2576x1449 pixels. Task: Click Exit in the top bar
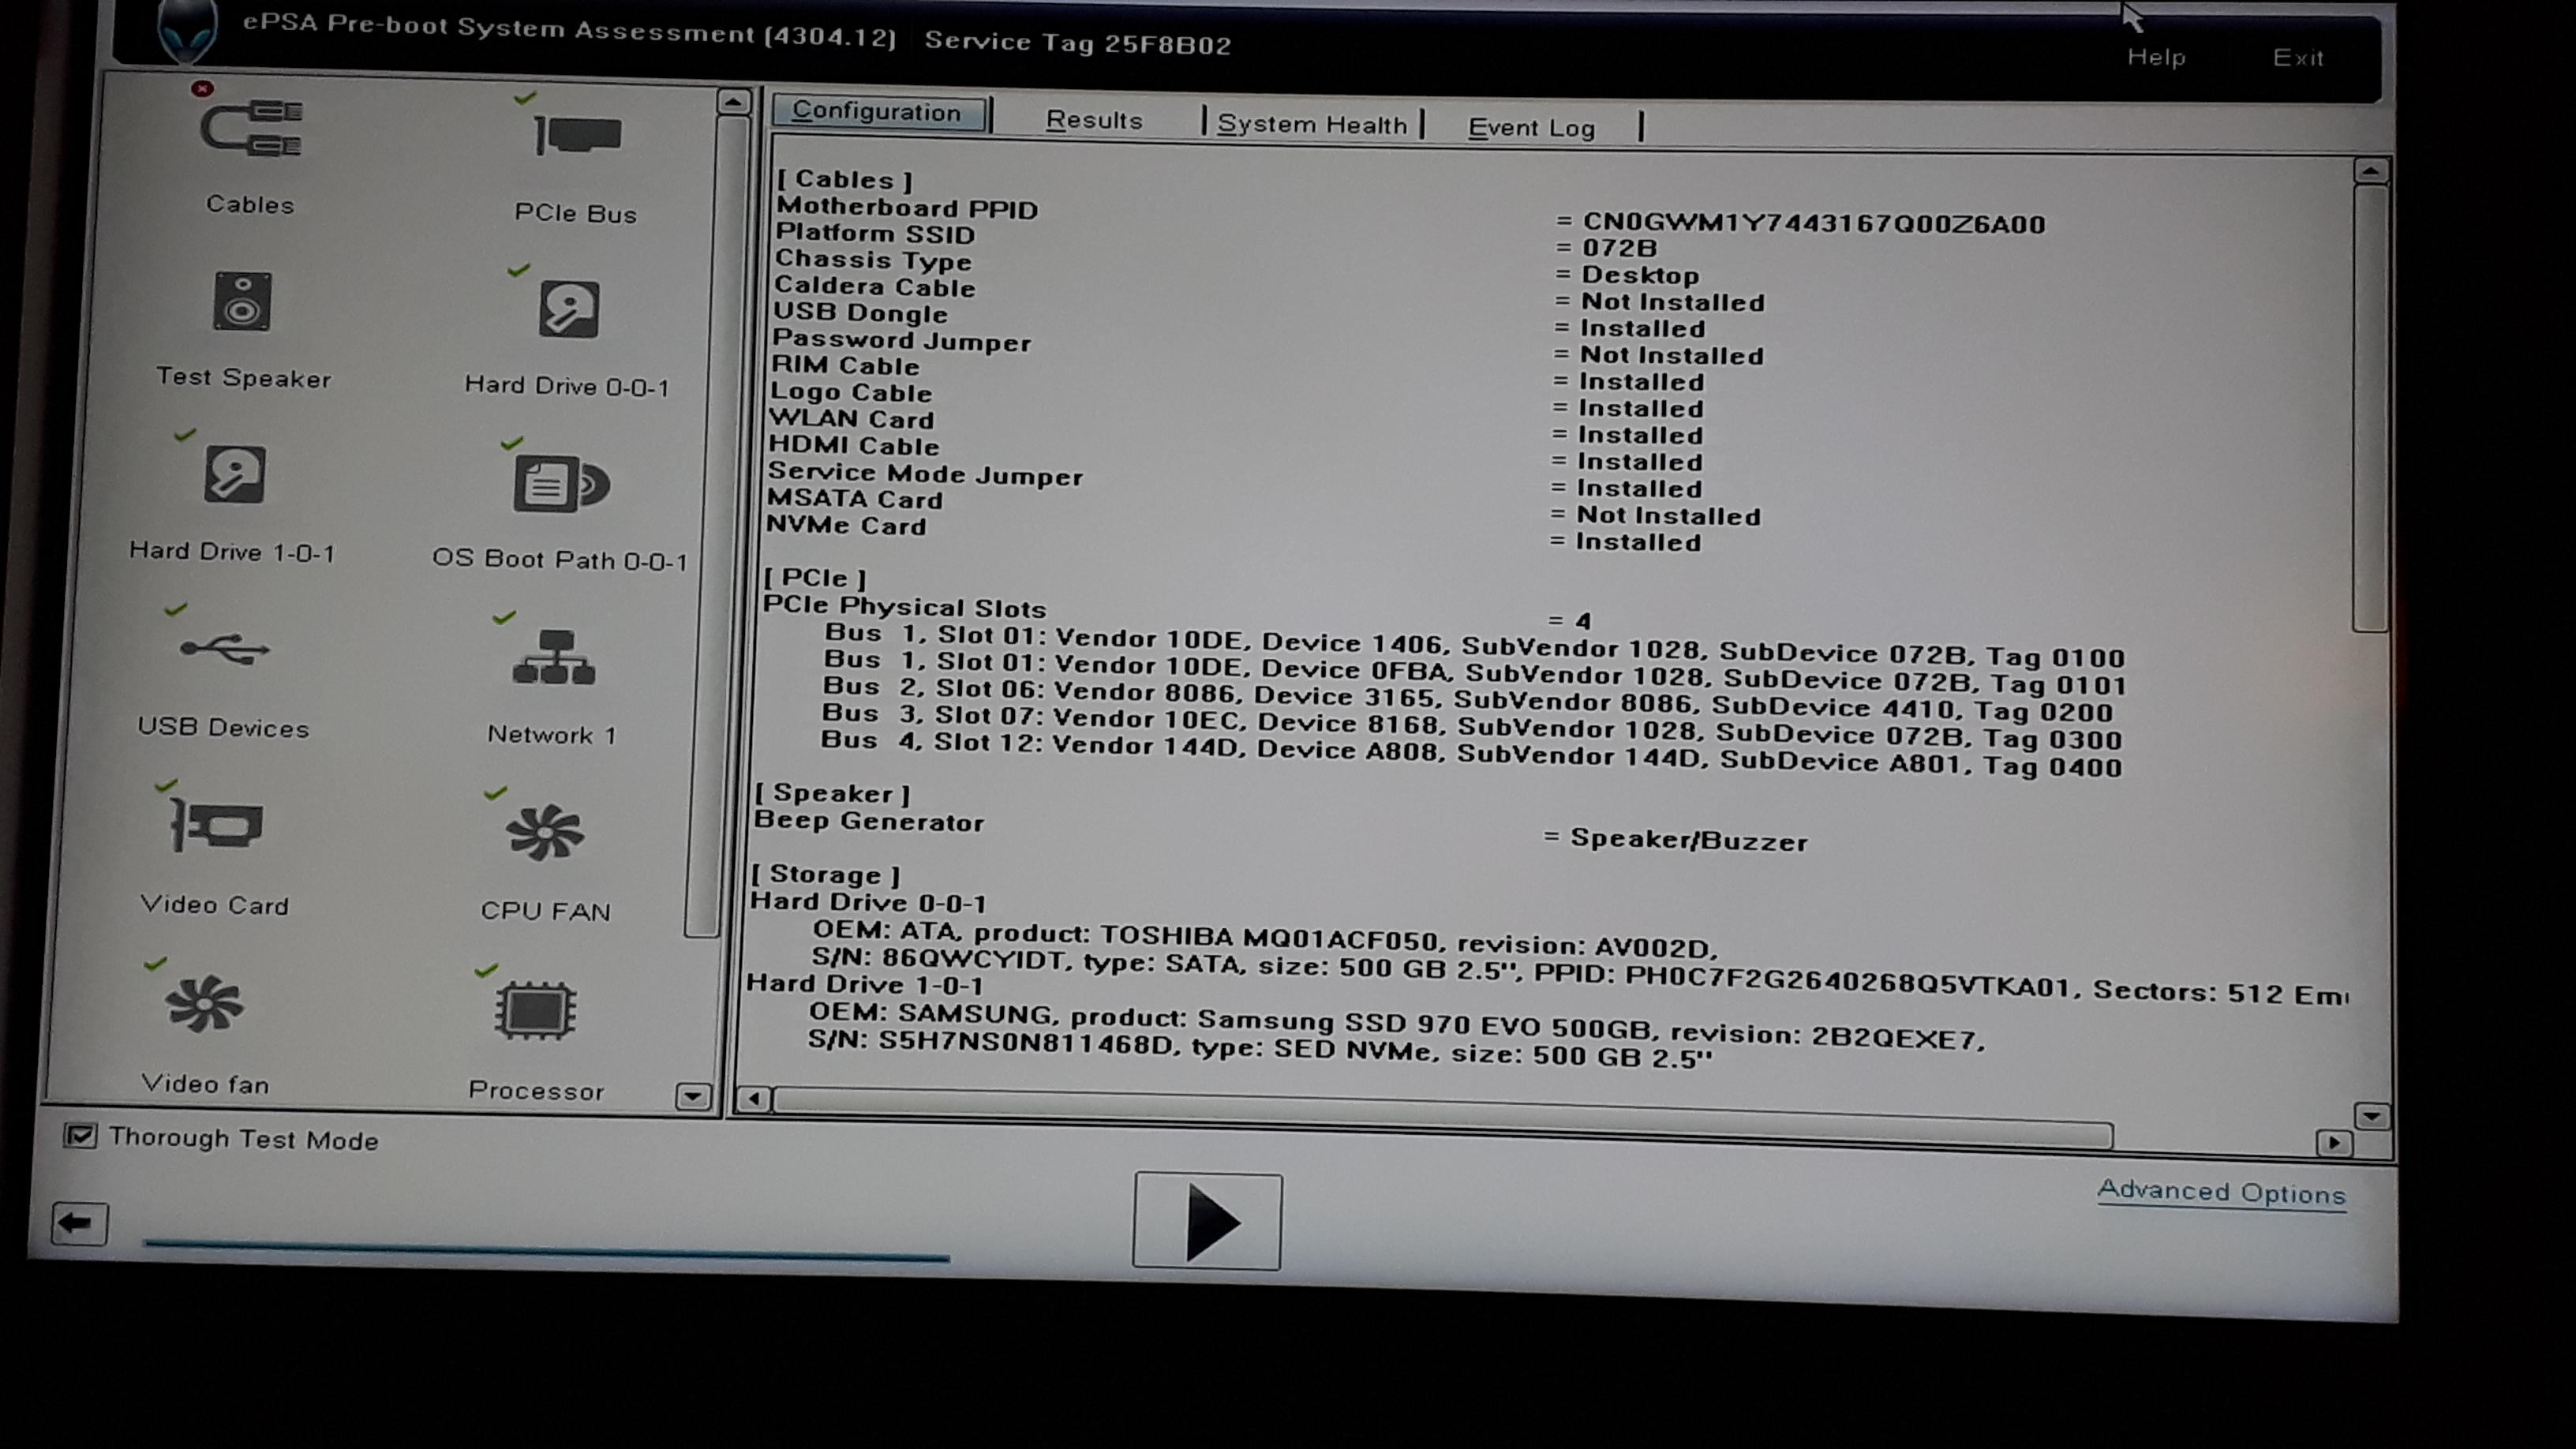[x=2298, y=58]
